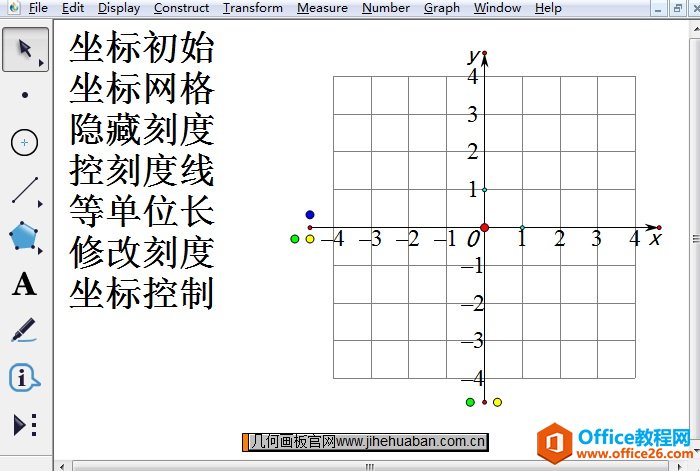Select the unit point at 1 on y-axis
700x471 pixels.
[x=484, y=190]
